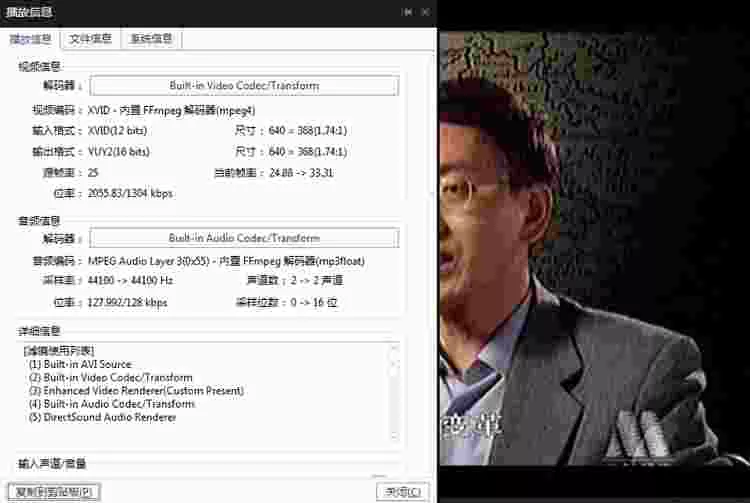Image resolution: width=750 pixels, height=503 pixels.
Task: Select "(1) Built-in AVI Source" in the filter list
Action: click(x=80, y=365)
